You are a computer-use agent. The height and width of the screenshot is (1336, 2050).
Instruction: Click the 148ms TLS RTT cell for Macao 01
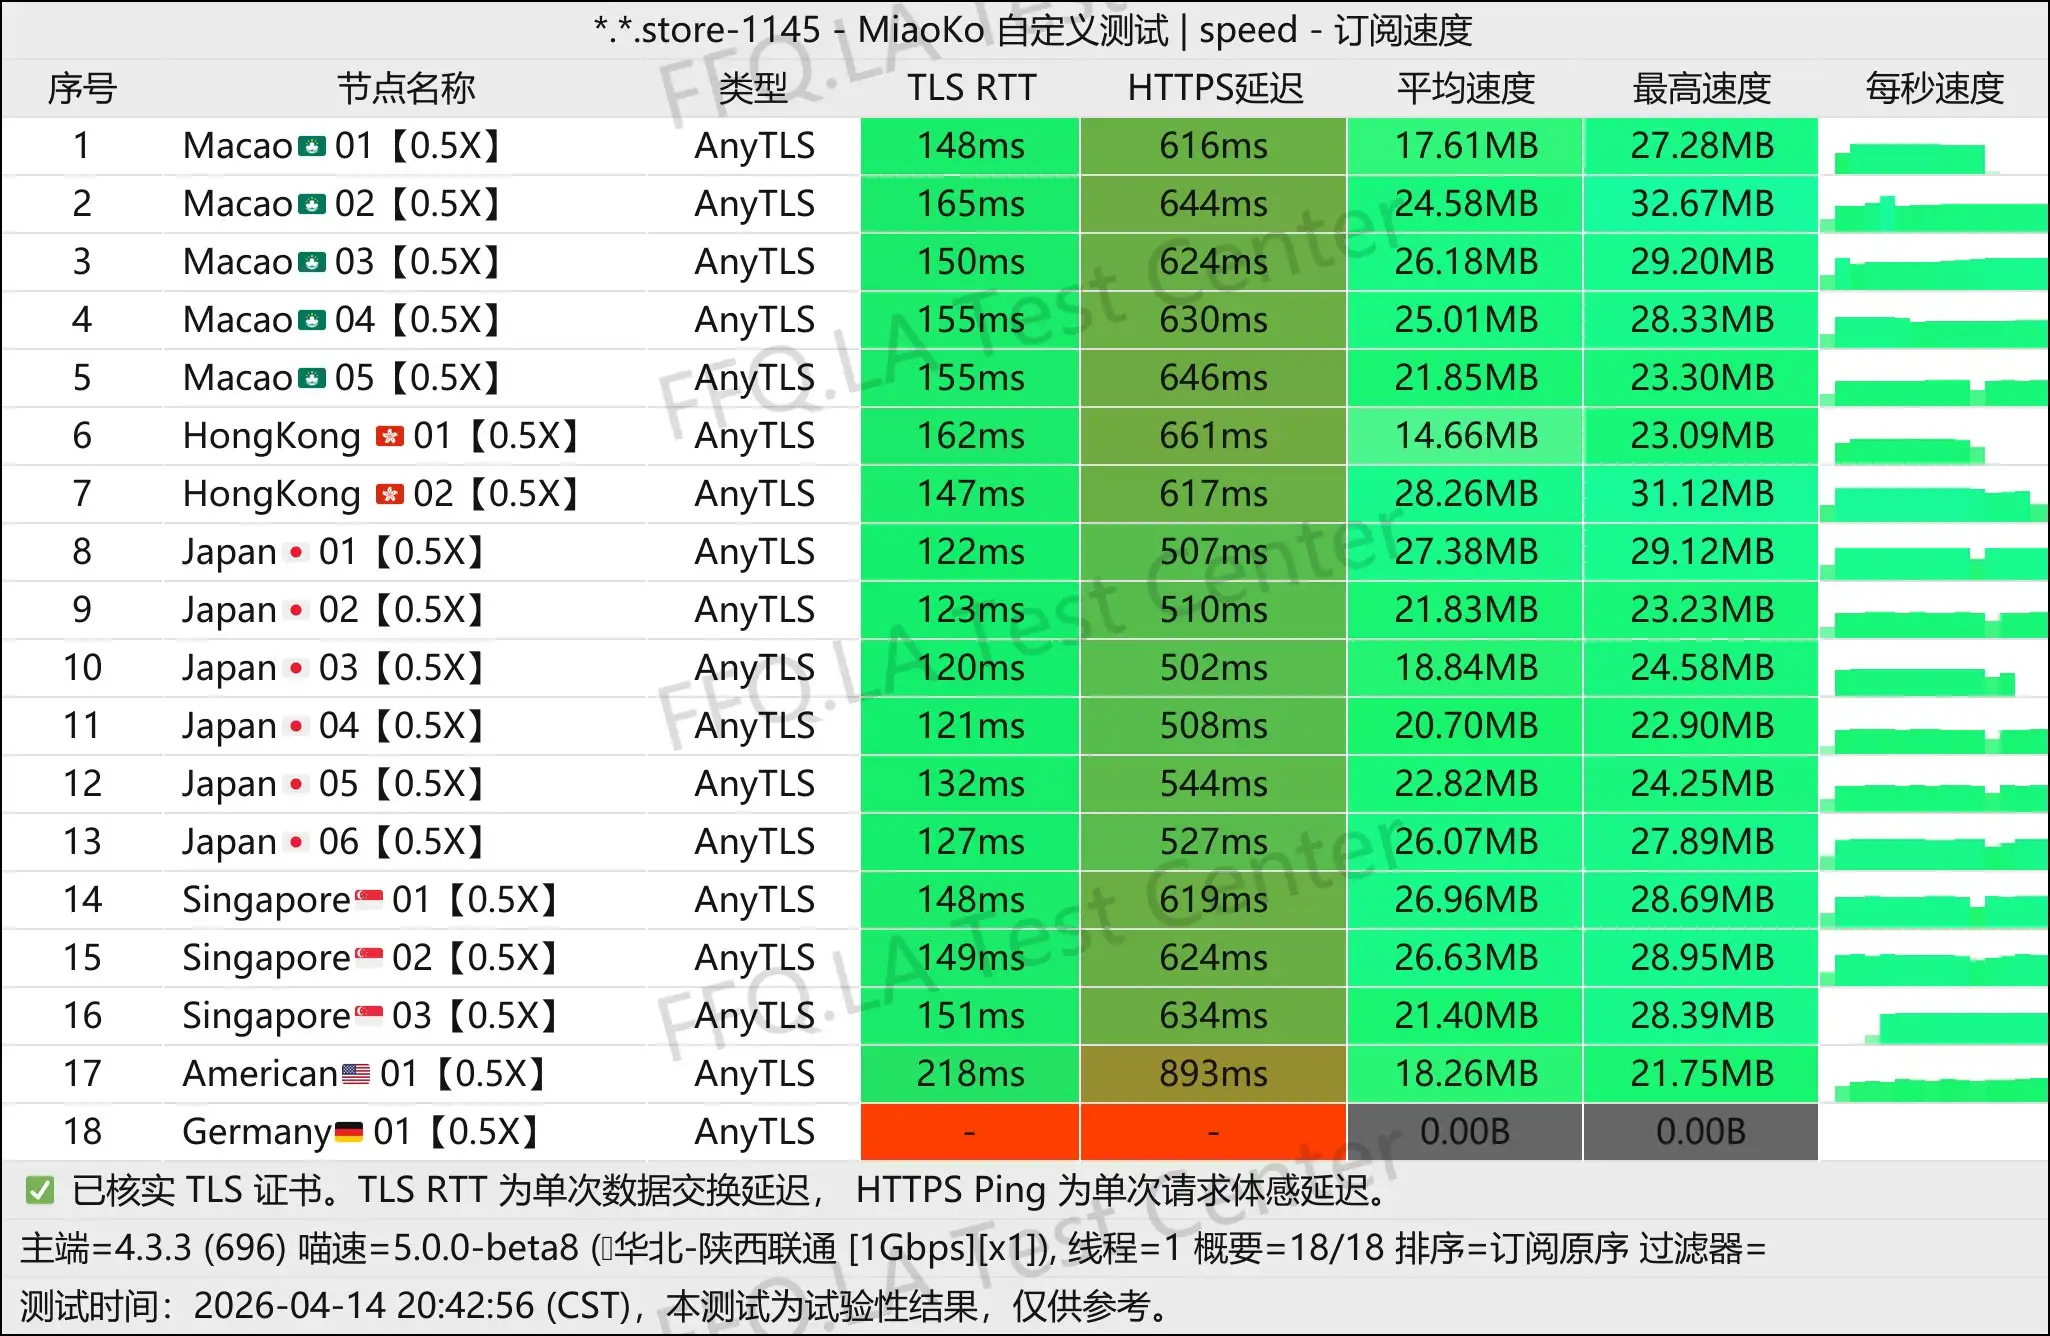click(x=970, y=147)
